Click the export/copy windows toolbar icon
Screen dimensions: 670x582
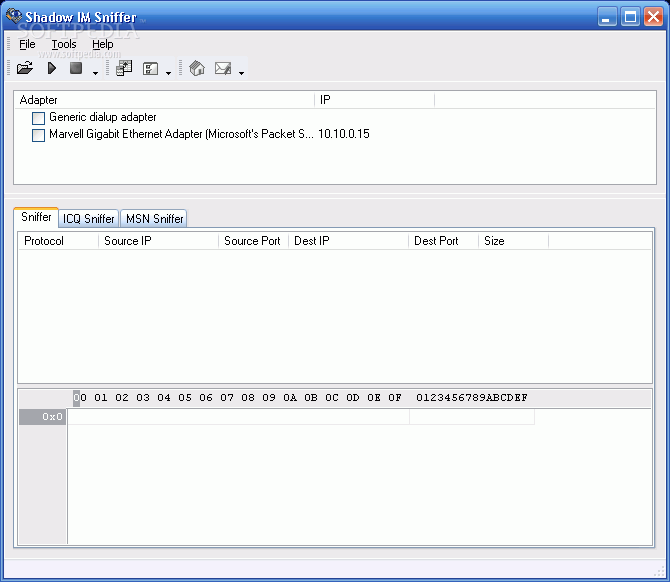point(124,68)
